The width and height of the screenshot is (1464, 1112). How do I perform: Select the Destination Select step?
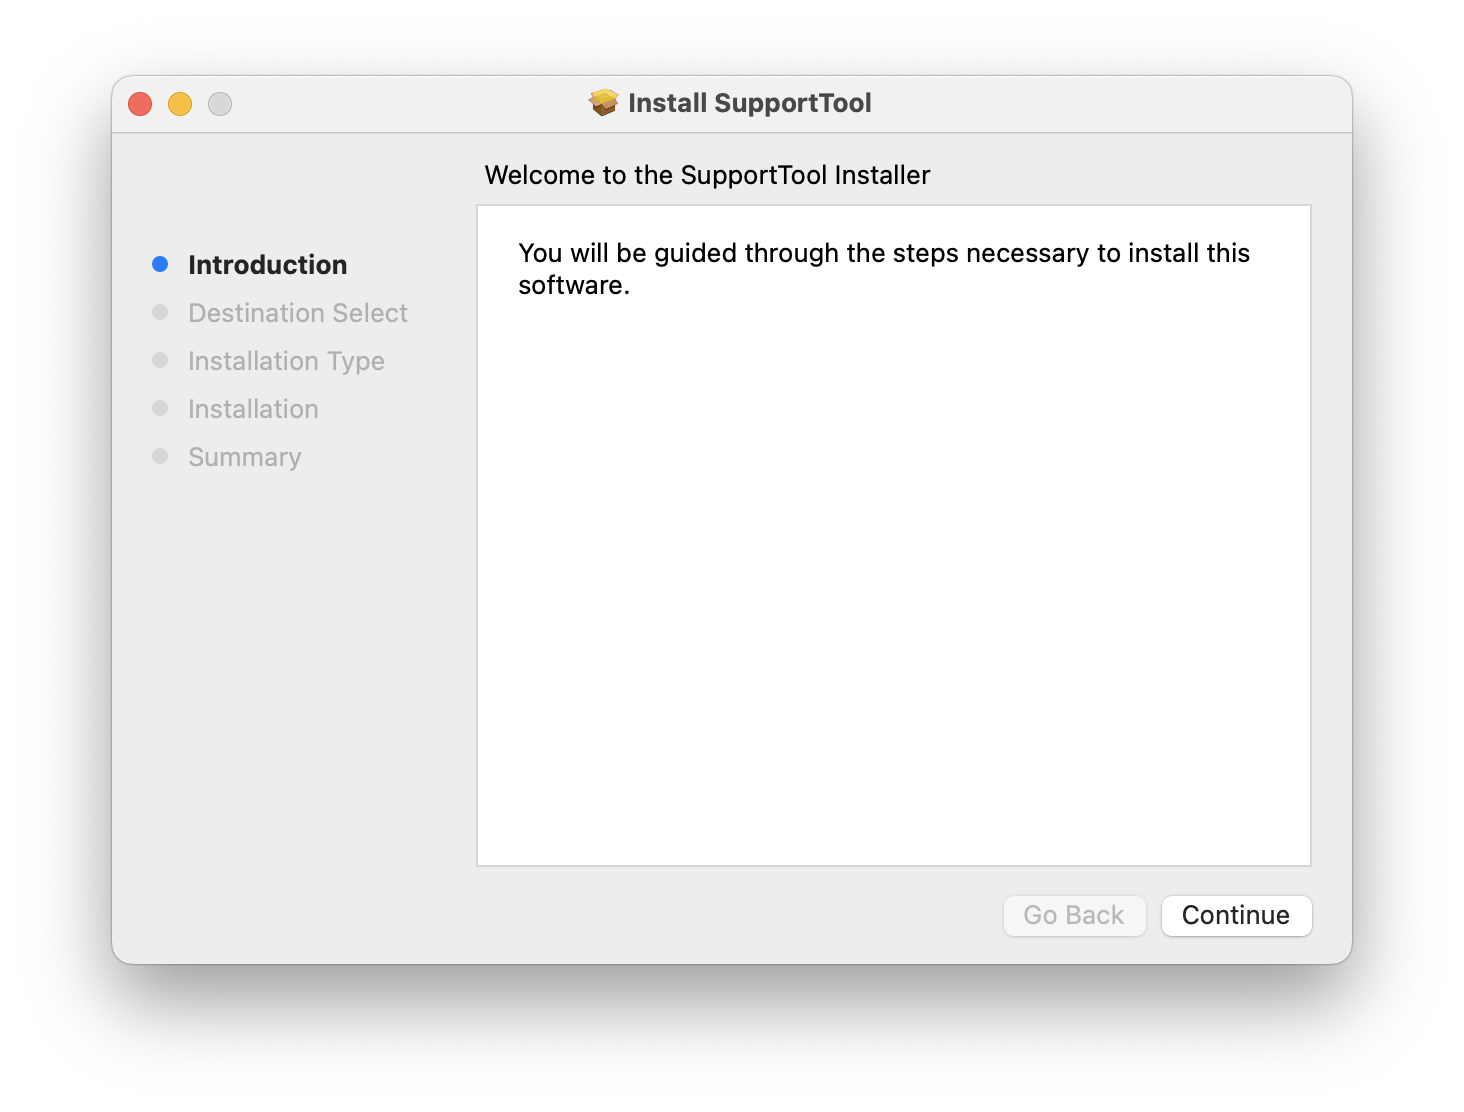297,312
